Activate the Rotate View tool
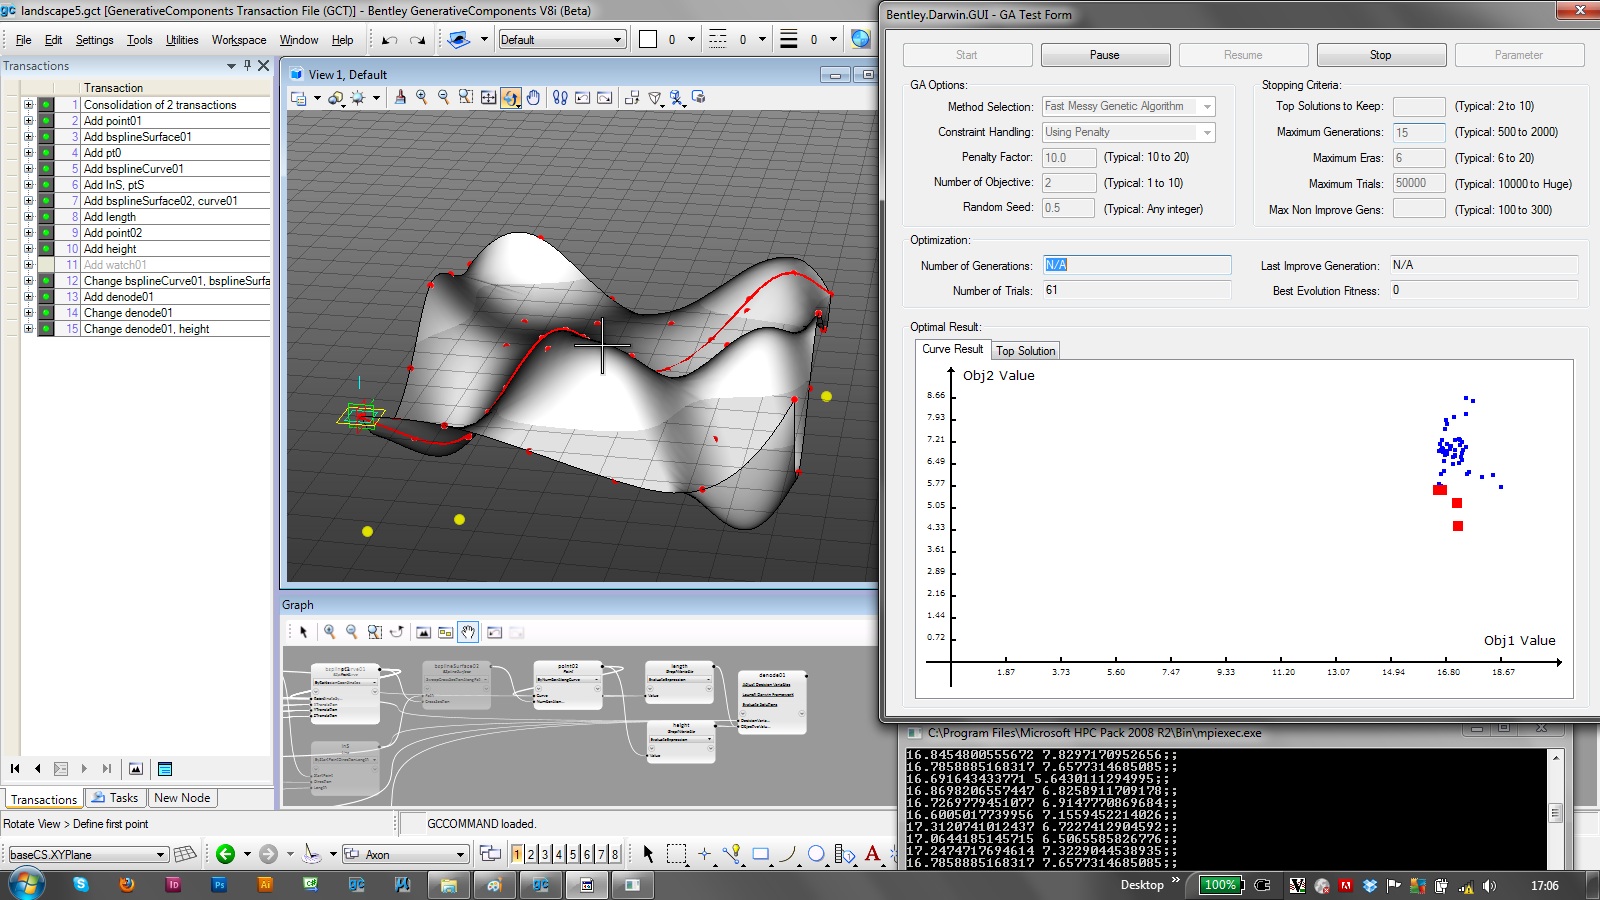 [x=511, y=97]
